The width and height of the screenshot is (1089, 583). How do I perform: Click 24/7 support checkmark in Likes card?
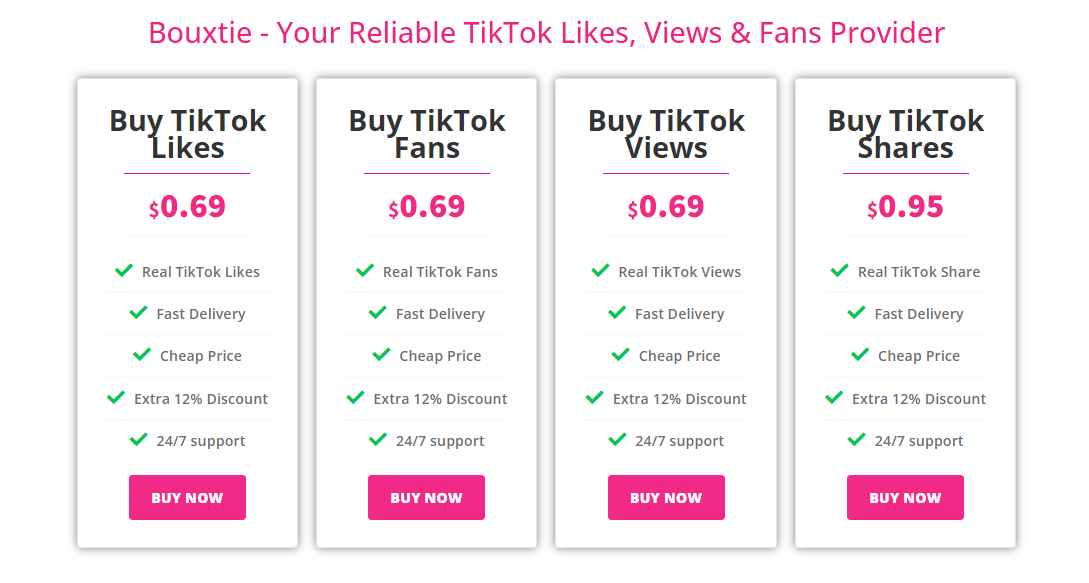click(138, 439)
